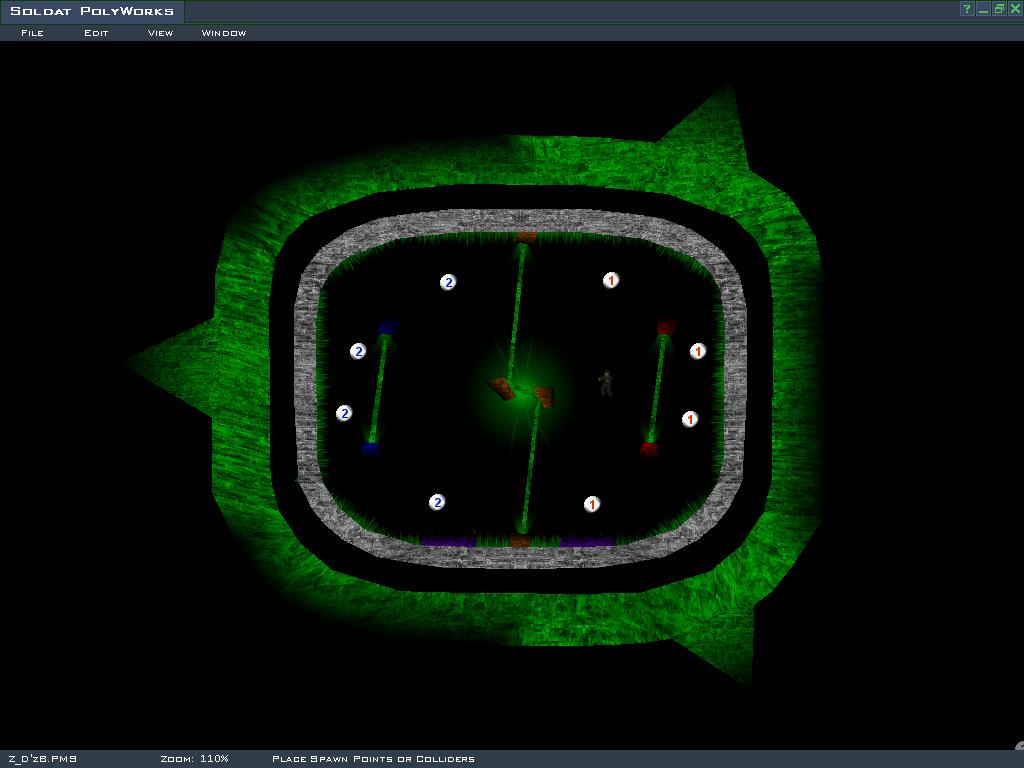Image resolution: width=1024 pixels, height=768 pixels.
Task: Select blue block at left beam's lower end
Action: point(371,449)
